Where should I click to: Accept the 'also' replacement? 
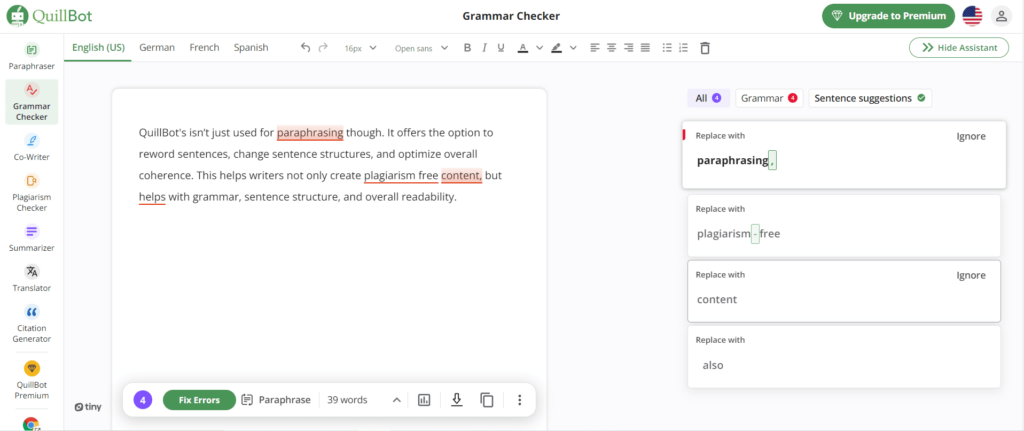tap(713, 365)
